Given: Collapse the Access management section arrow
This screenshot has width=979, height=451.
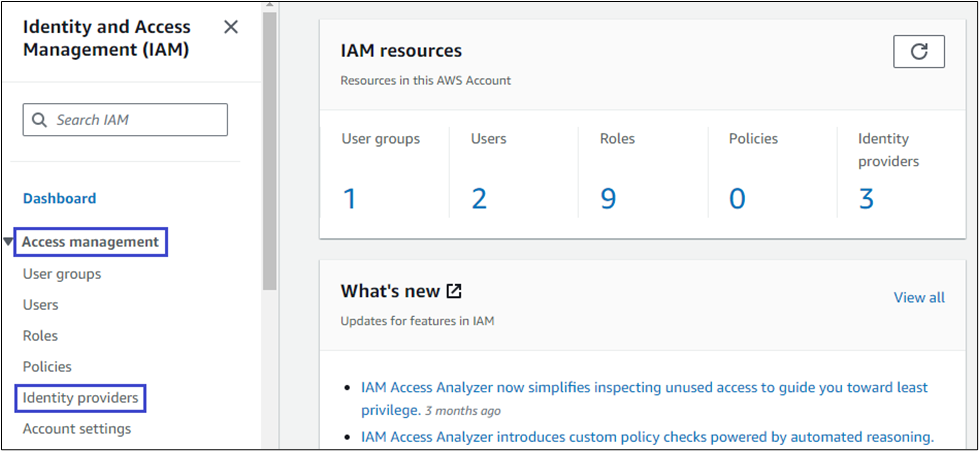Looking at the screenshot, I should click(x=9, y=242).
